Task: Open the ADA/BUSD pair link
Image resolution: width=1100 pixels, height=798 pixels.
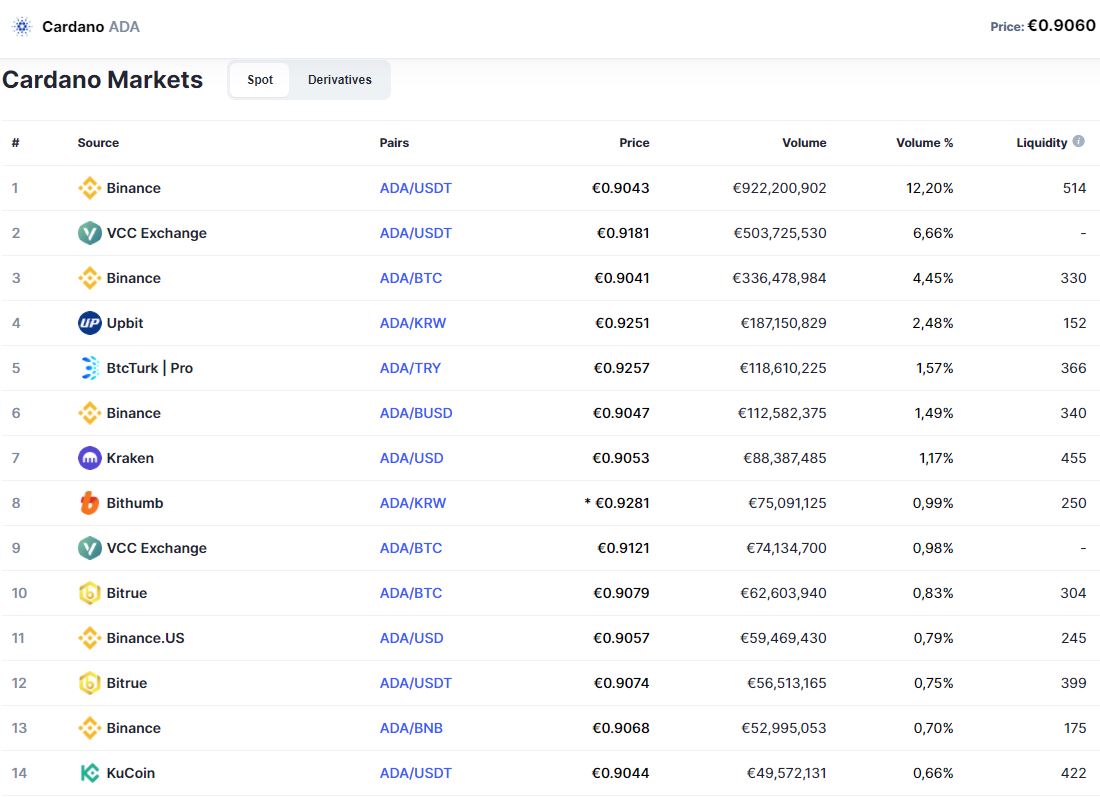Action: [x=416, y=413]
